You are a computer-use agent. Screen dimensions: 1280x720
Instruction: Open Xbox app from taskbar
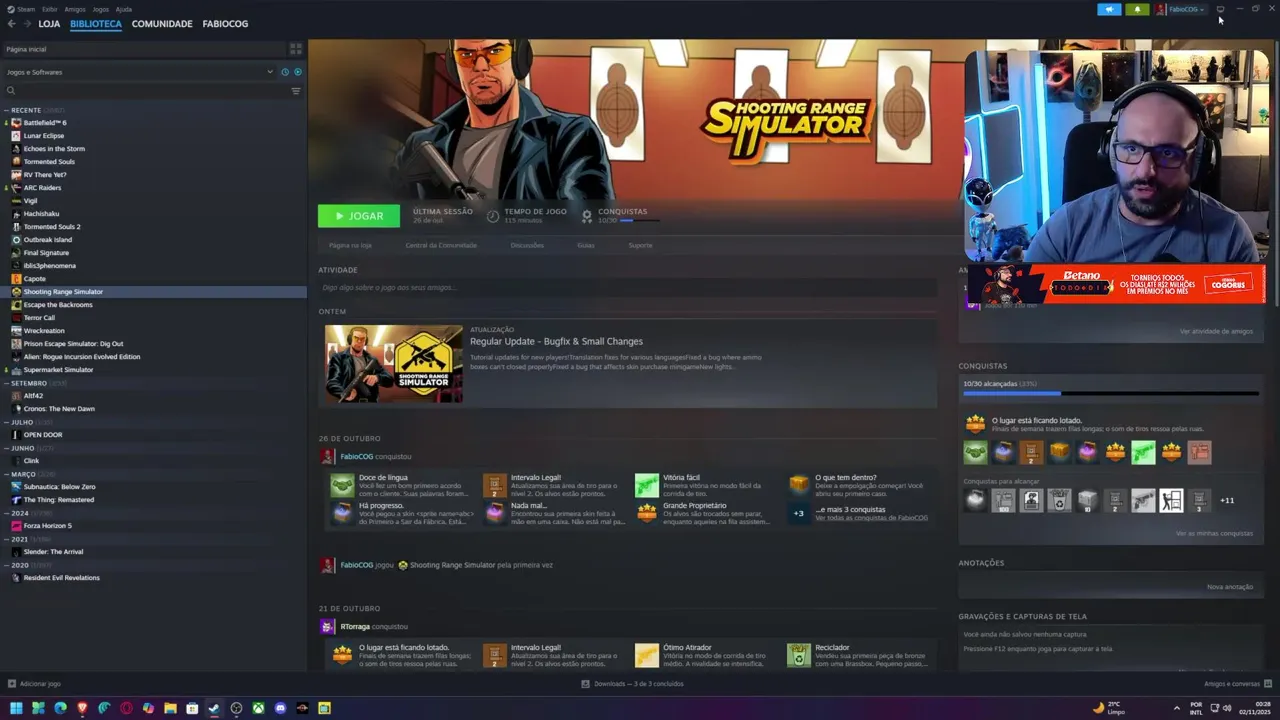[258, 708]
